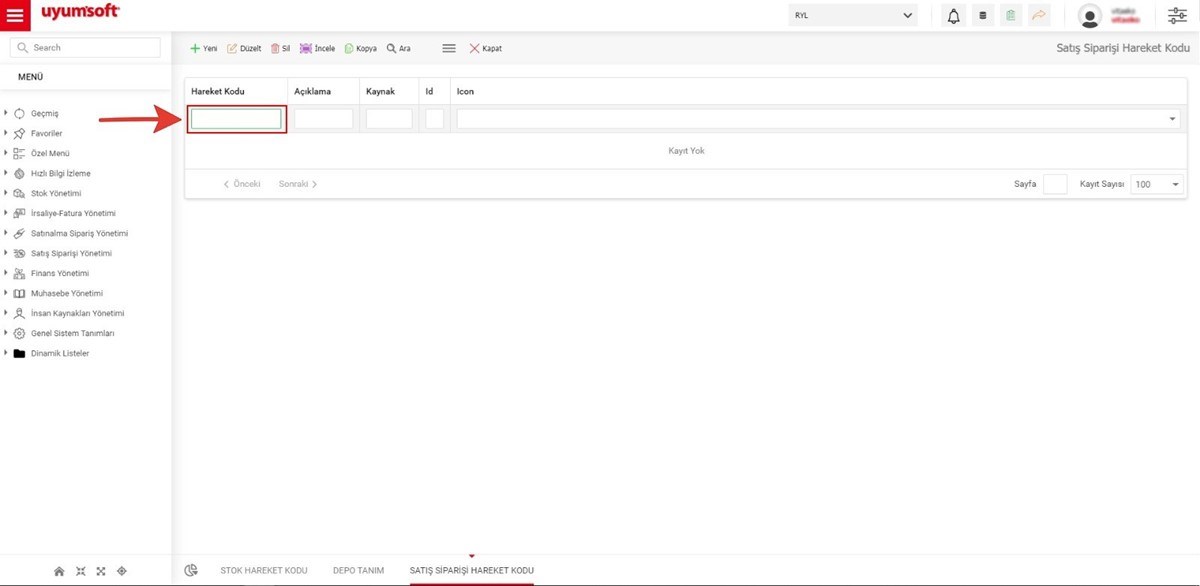1200x586 pixels.
Task: Click the target locate icon in the footer
Action: [122, 571]
